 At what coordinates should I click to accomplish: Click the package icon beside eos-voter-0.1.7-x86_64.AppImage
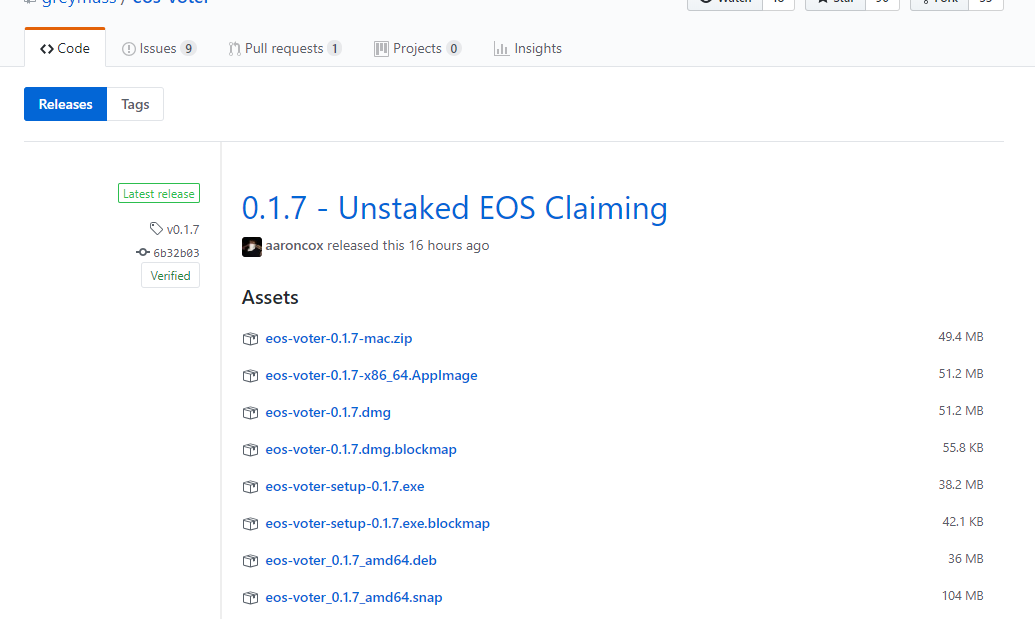coord(250,376)
